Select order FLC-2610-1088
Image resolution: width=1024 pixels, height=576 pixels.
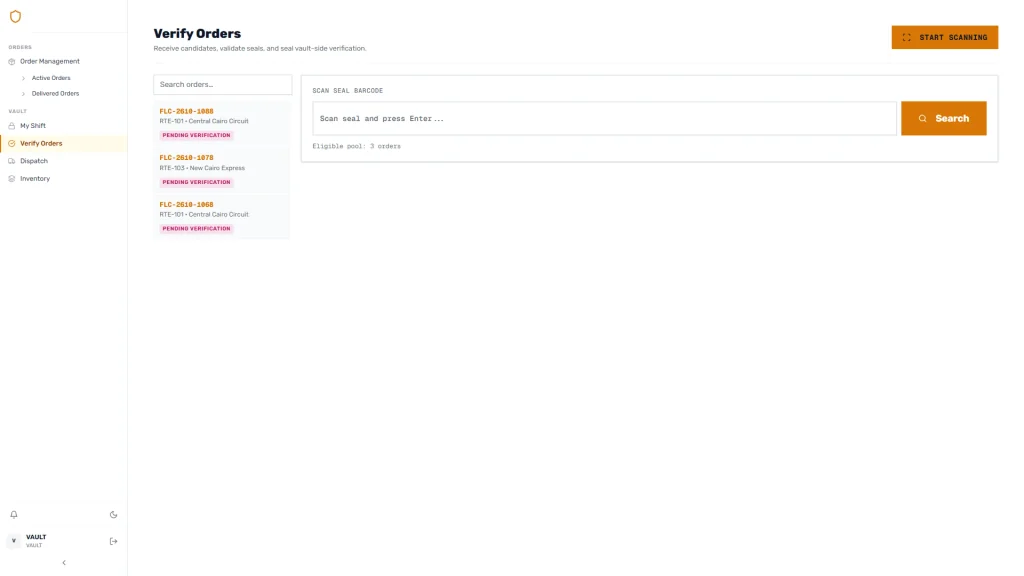coord(222,123)
